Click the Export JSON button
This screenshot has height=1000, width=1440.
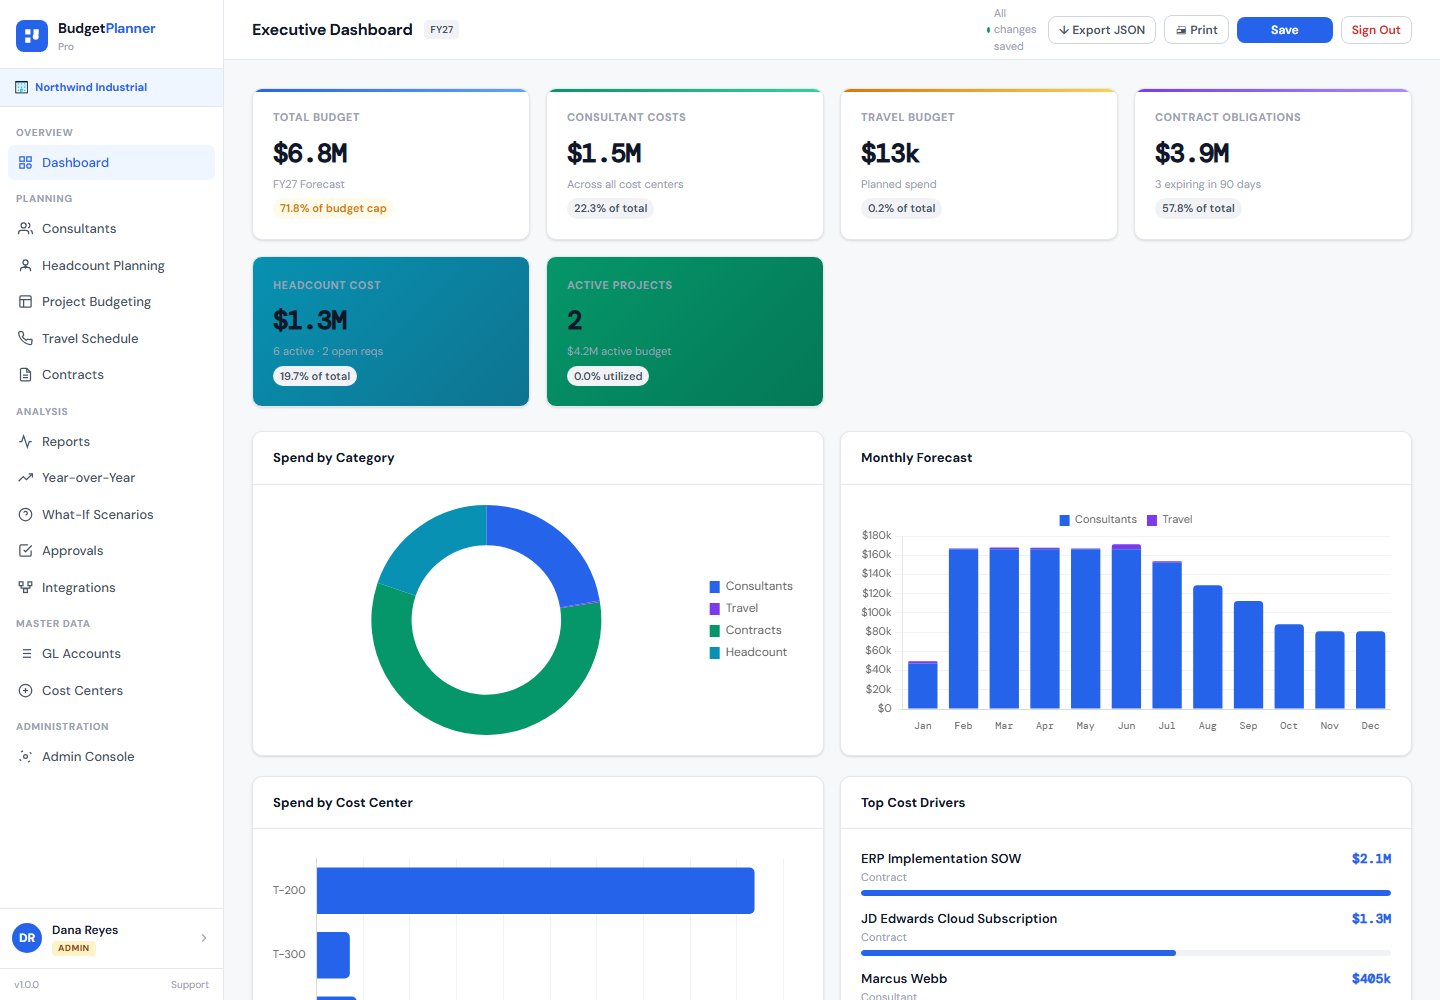tap(1102, 30)
